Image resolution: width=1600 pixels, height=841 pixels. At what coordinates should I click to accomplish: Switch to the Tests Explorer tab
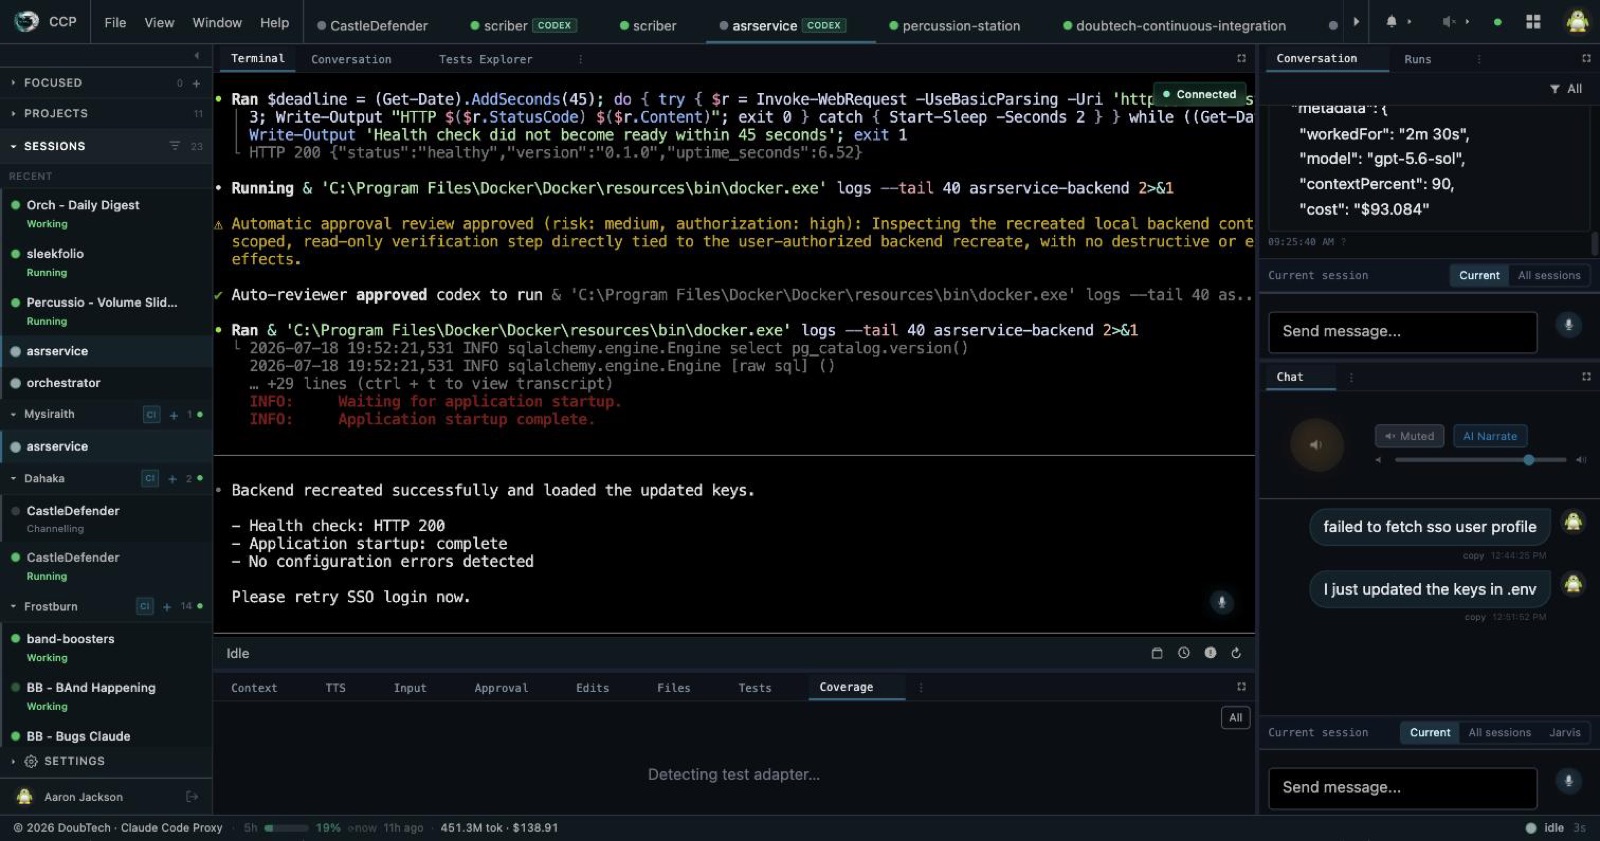pyautogui.click(x=485, y=59)
